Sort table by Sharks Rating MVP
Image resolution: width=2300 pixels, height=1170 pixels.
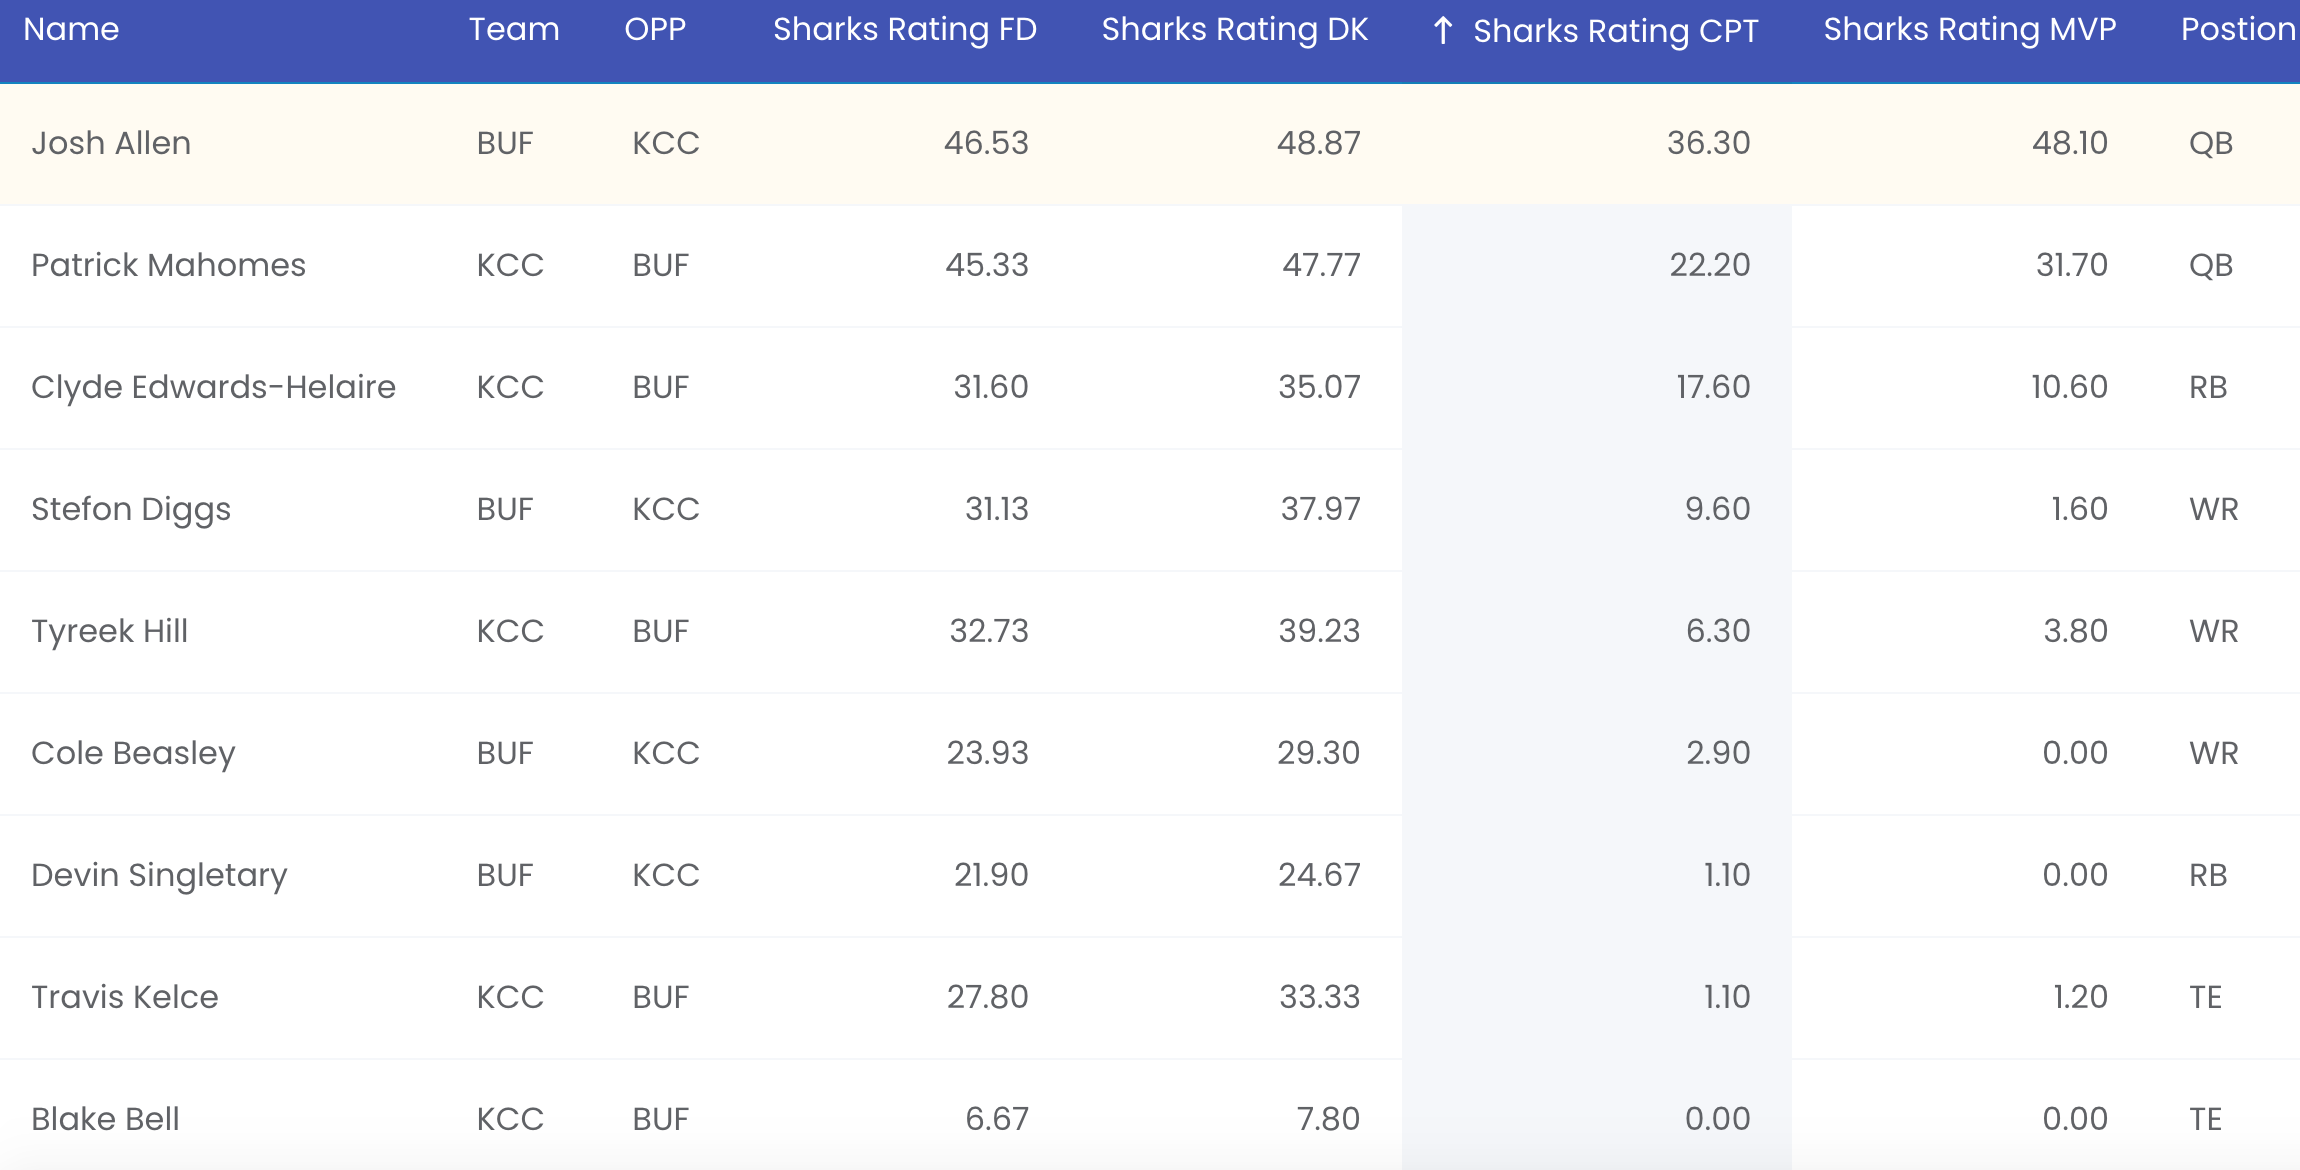point(1970,30)
